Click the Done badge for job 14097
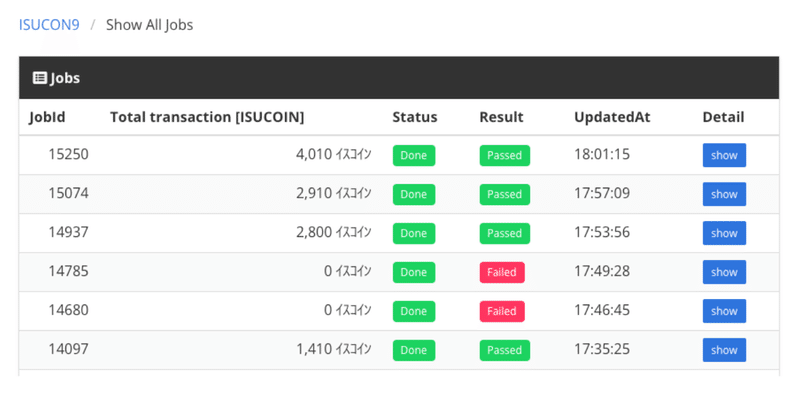Image resolution: width=800 pixels, height=419 pixels. [414, 350]
